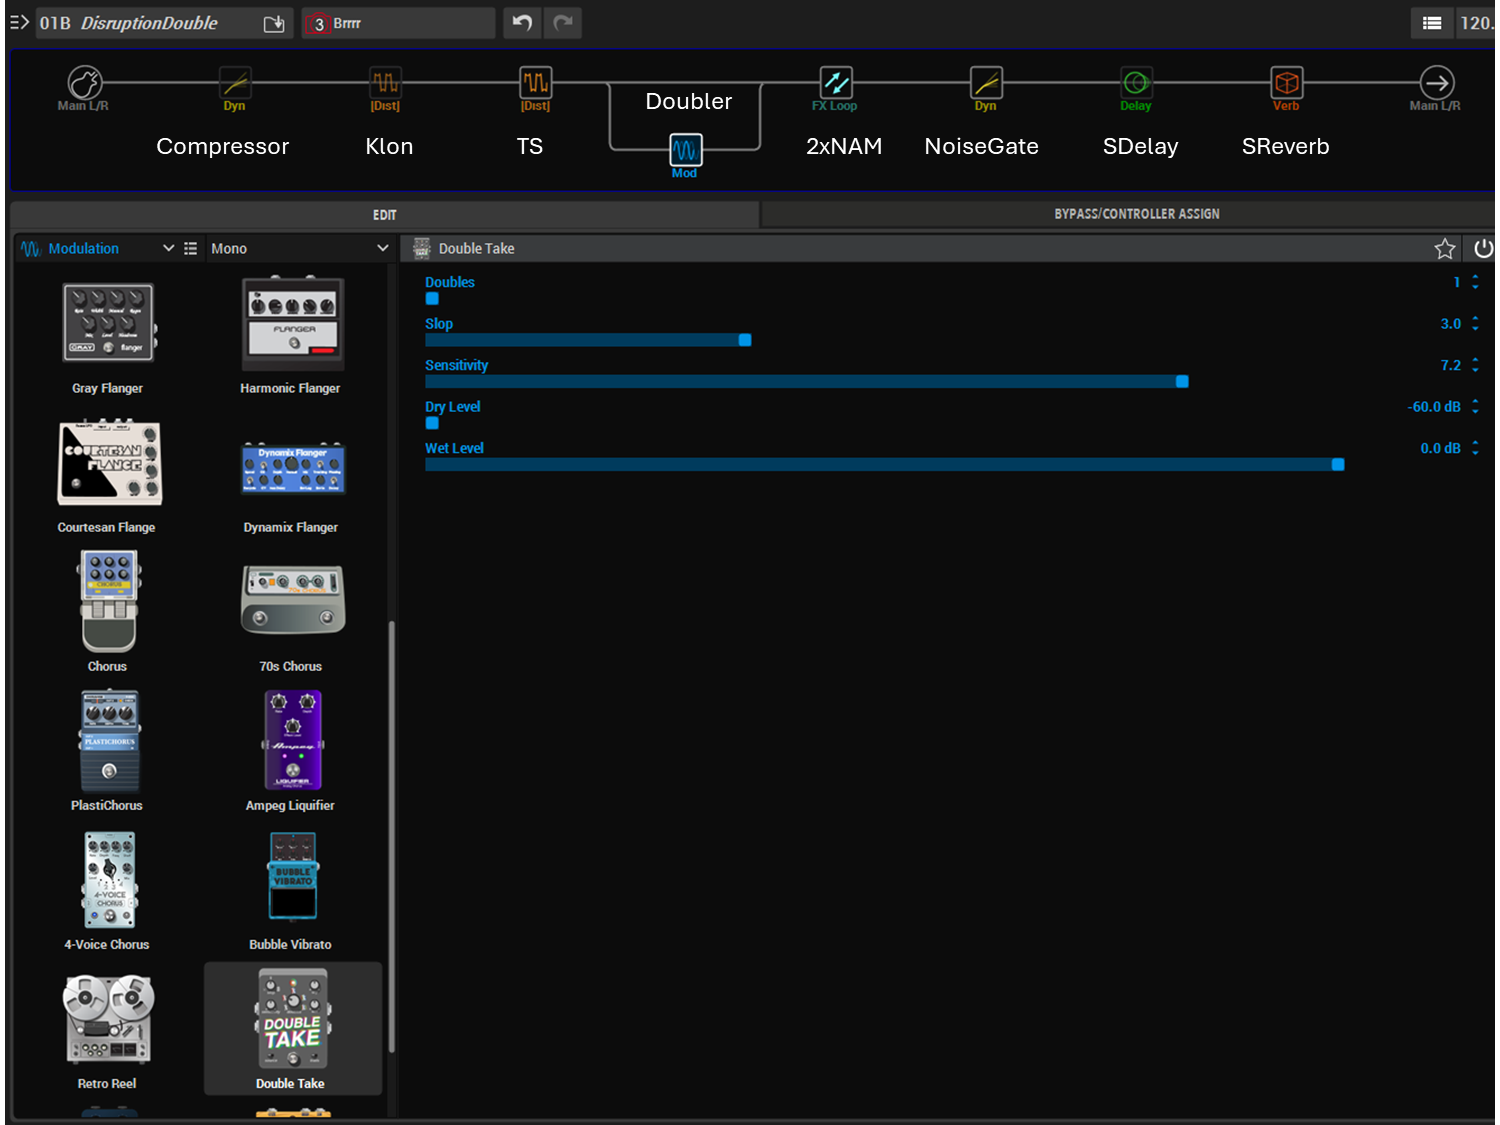This screenshot has width=1500, height=1125.
Task: Click the Sensitivity slider handle
Action: click(1182, 381)
